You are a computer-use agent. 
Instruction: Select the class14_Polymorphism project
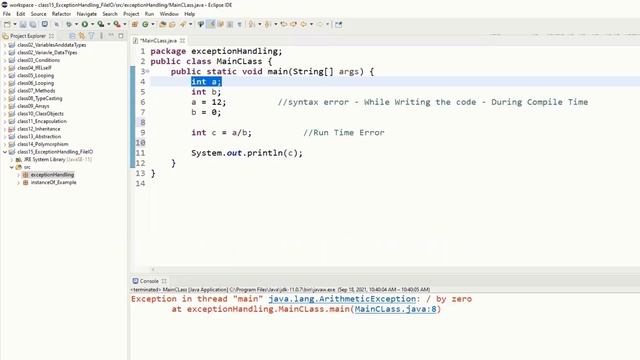pyautogui.click(x=43, y=144)
